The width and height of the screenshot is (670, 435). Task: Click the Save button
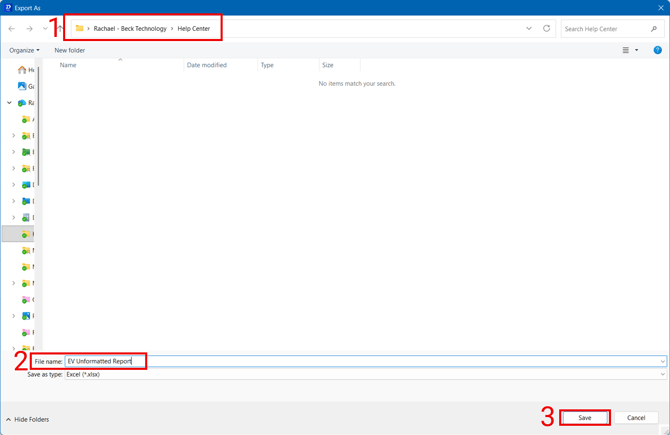[585, 418]
